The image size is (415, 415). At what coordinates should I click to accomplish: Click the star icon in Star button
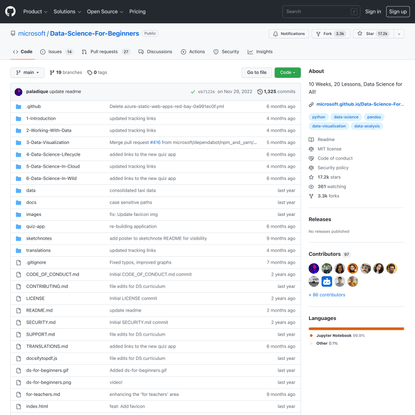tap(360, 34)
